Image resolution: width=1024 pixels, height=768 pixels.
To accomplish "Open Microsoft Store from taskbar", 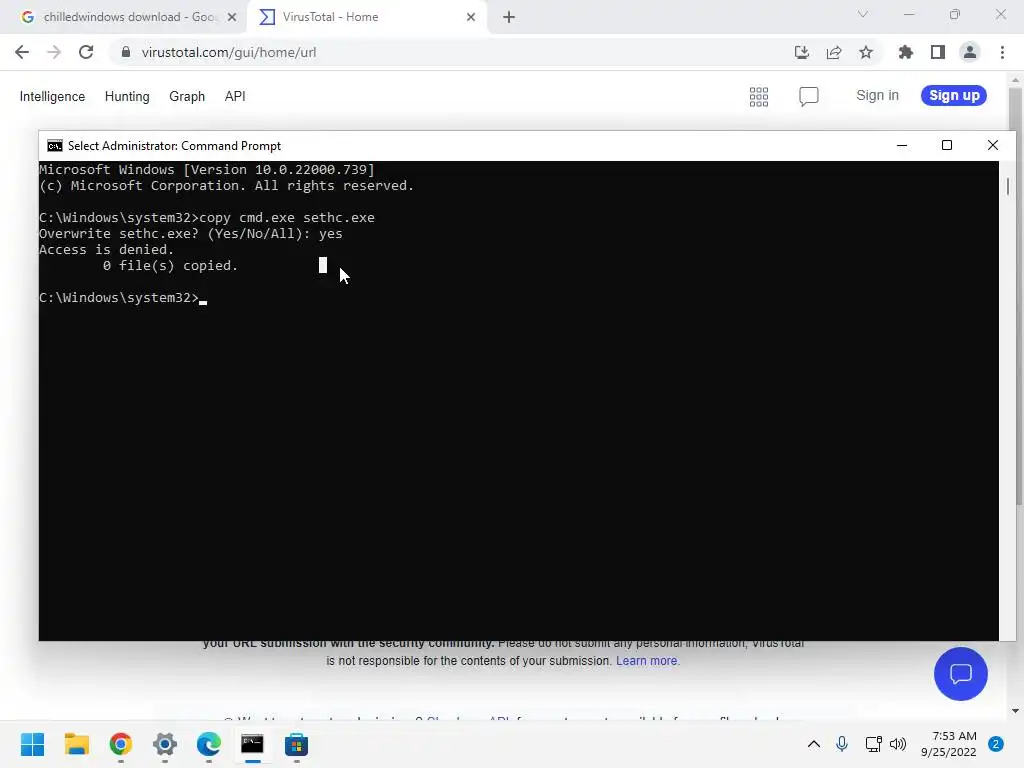I will click(x=296, y=744).
